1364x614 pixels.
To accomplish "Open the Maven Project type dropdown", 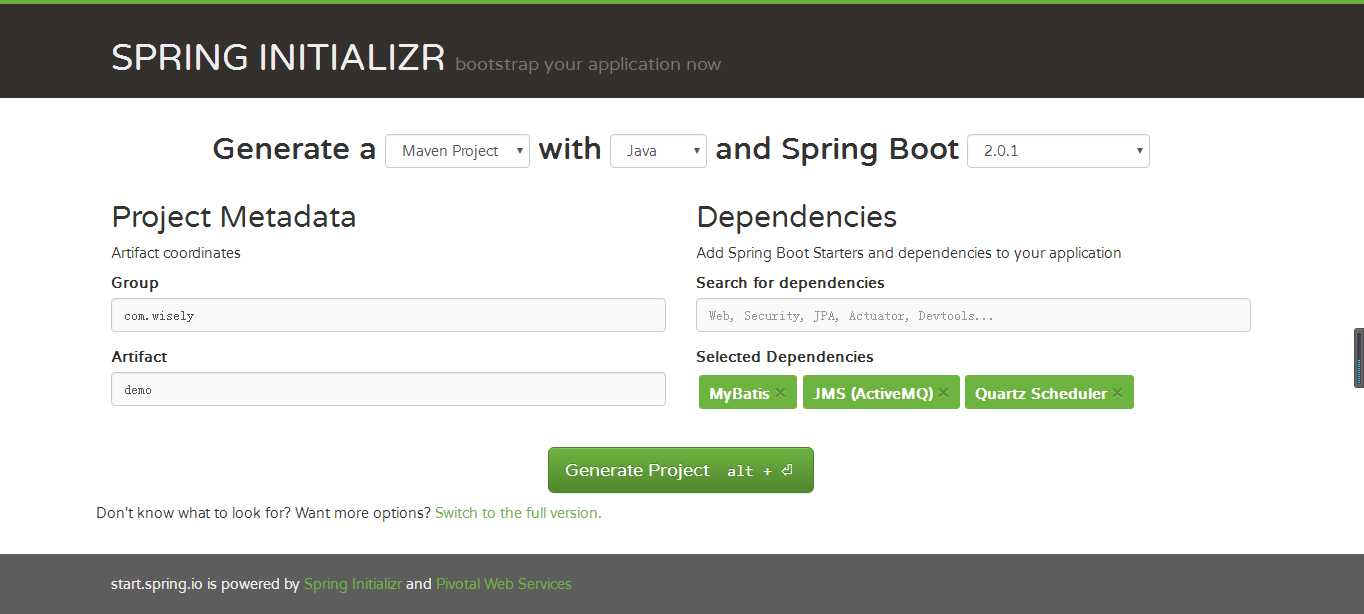I will pyautogui.click(x=457, y=151).
